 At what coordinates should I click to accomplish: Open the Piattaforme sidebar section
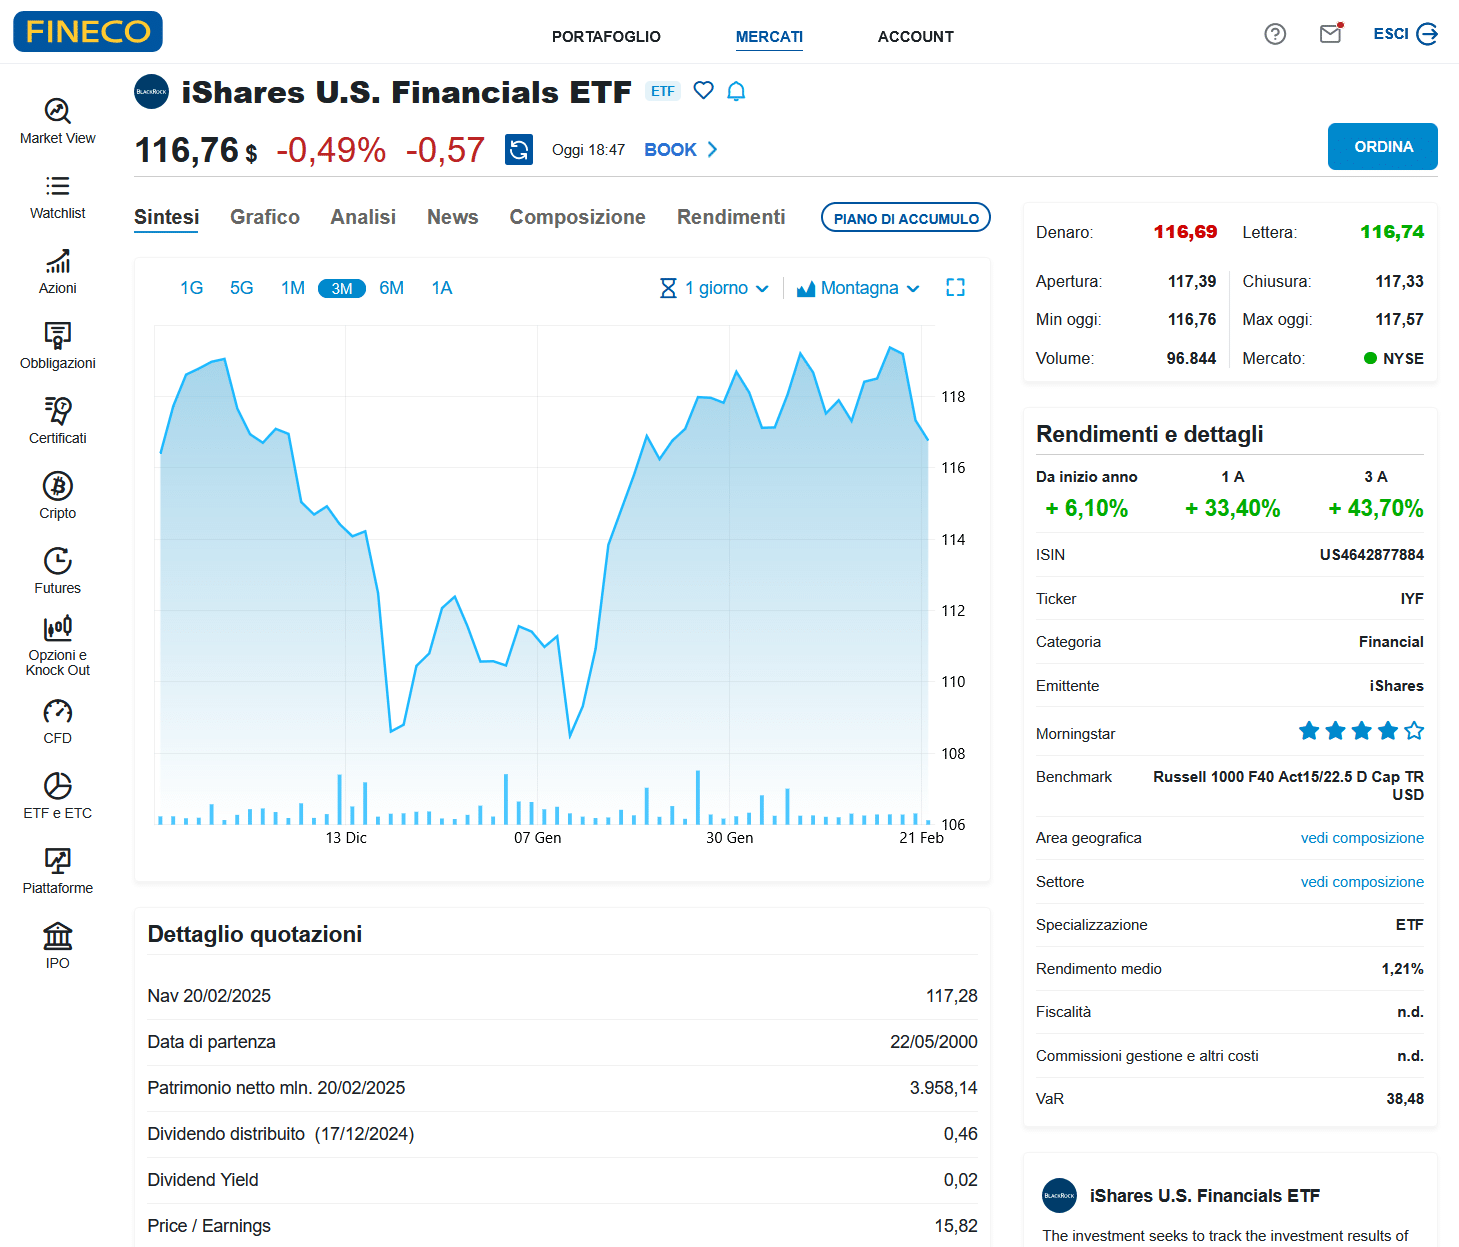[x=58, y=872]
